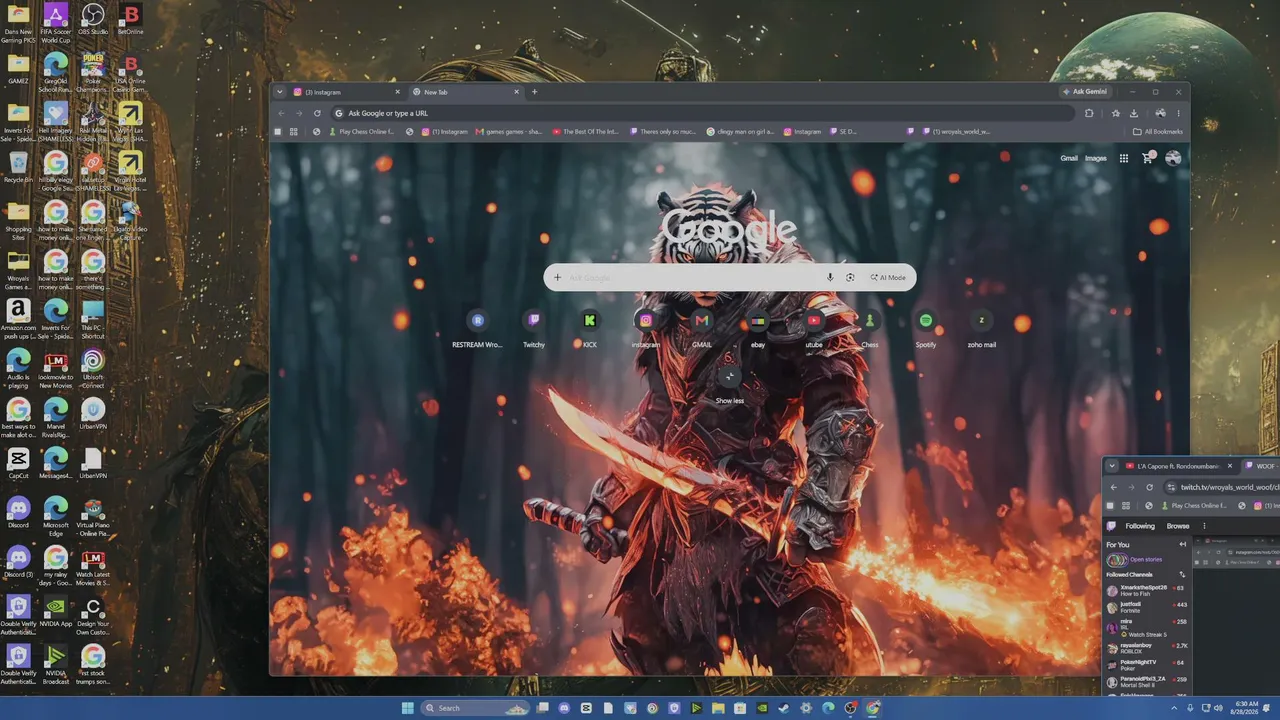This screenshot has height=720, width=1280.
Task: Select the CapCut desktop icon
Action: 18,463
